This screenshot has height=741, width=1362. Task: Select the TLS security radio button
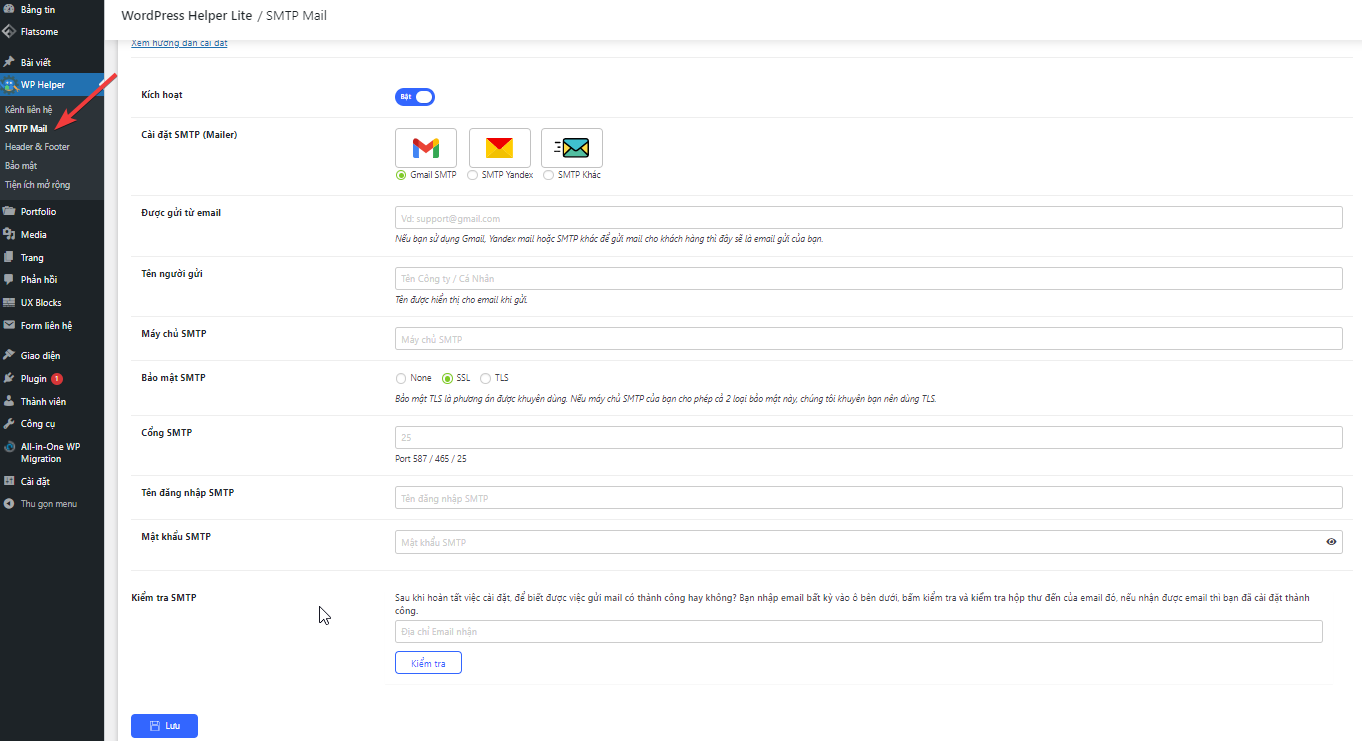point(486,378)
